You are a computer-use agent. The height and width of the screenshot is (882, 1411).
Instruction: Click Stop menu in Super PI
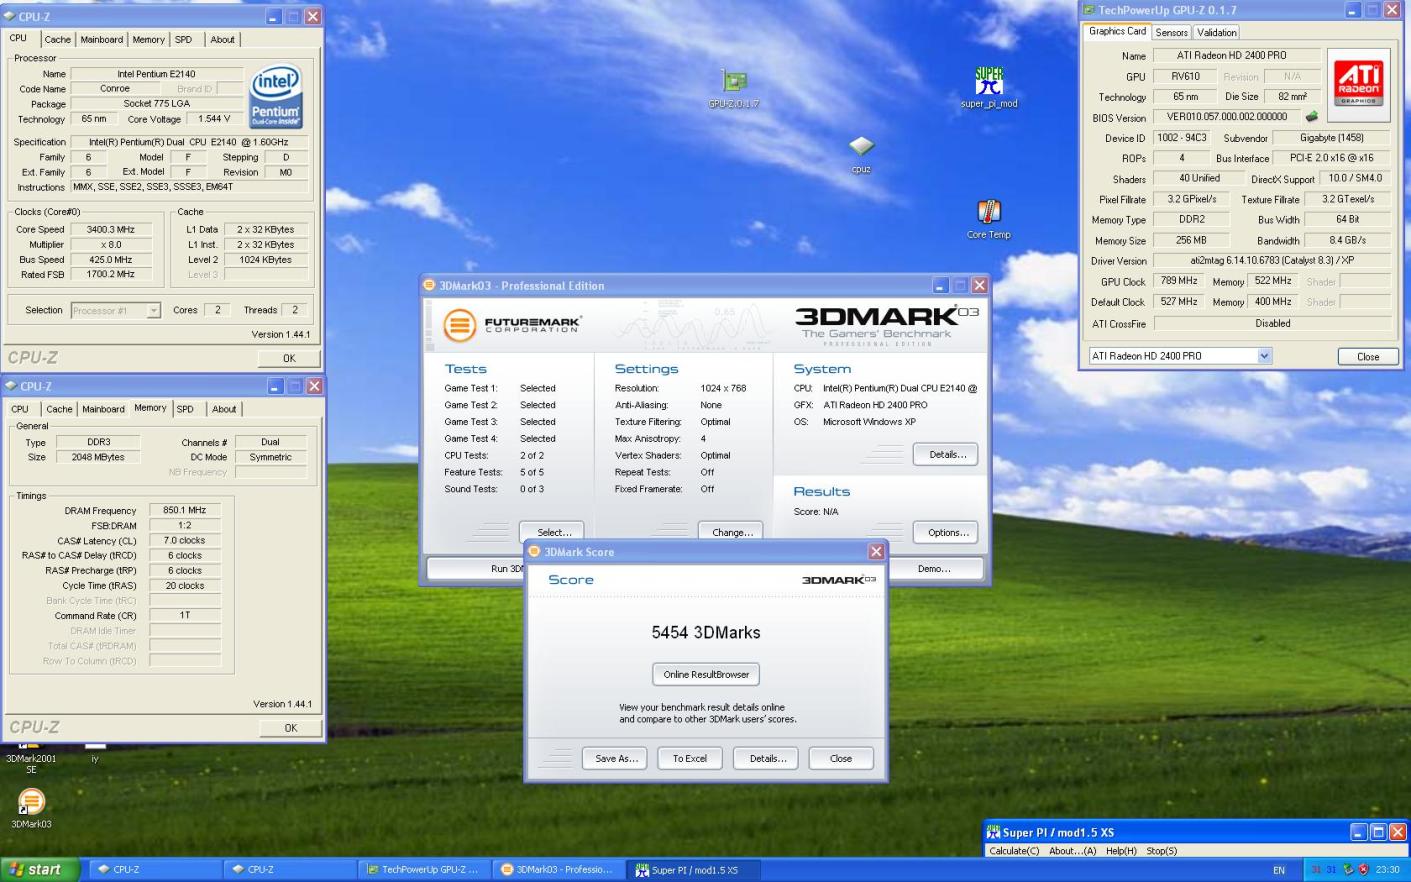point(1161,851)
